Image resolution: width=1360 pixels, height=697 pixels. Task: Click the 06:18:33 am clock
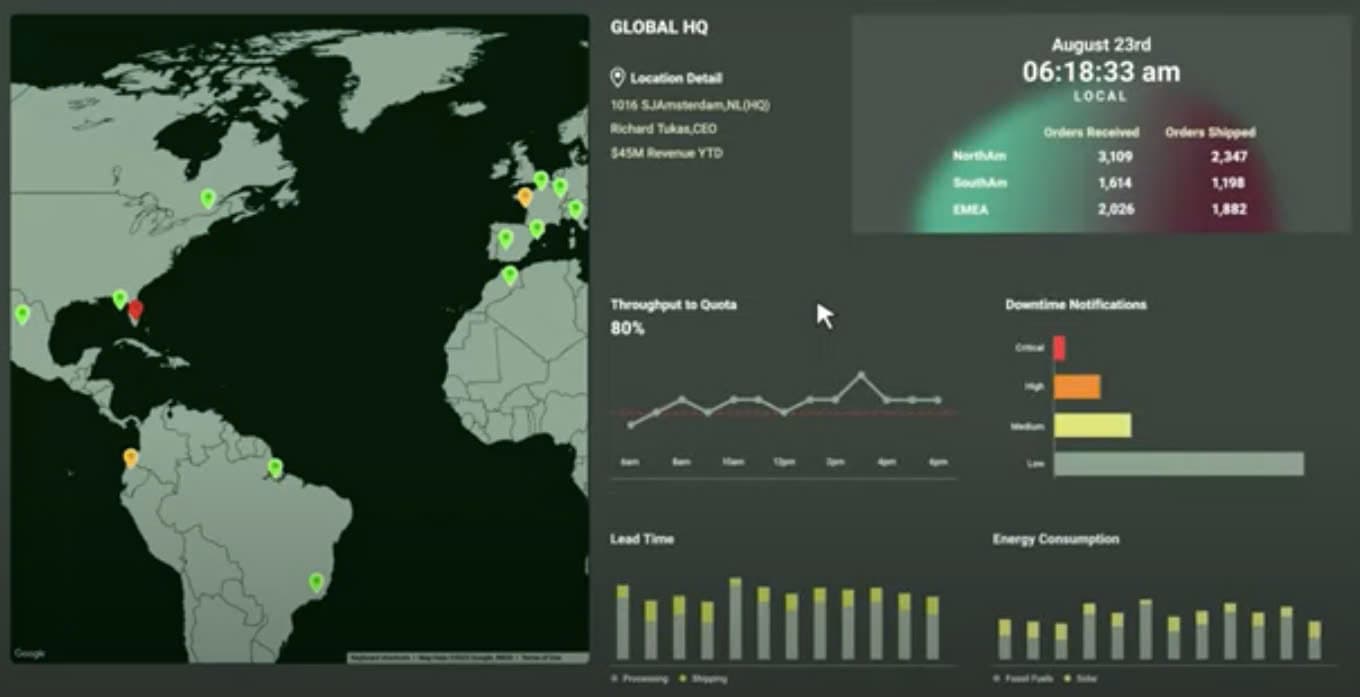pos(1101,72)
